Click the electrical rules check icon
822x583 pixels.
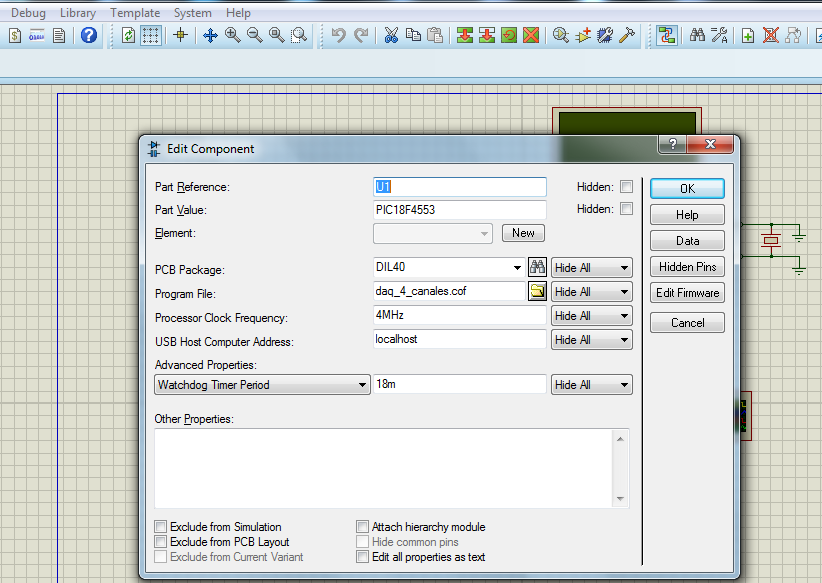[37, 36]
